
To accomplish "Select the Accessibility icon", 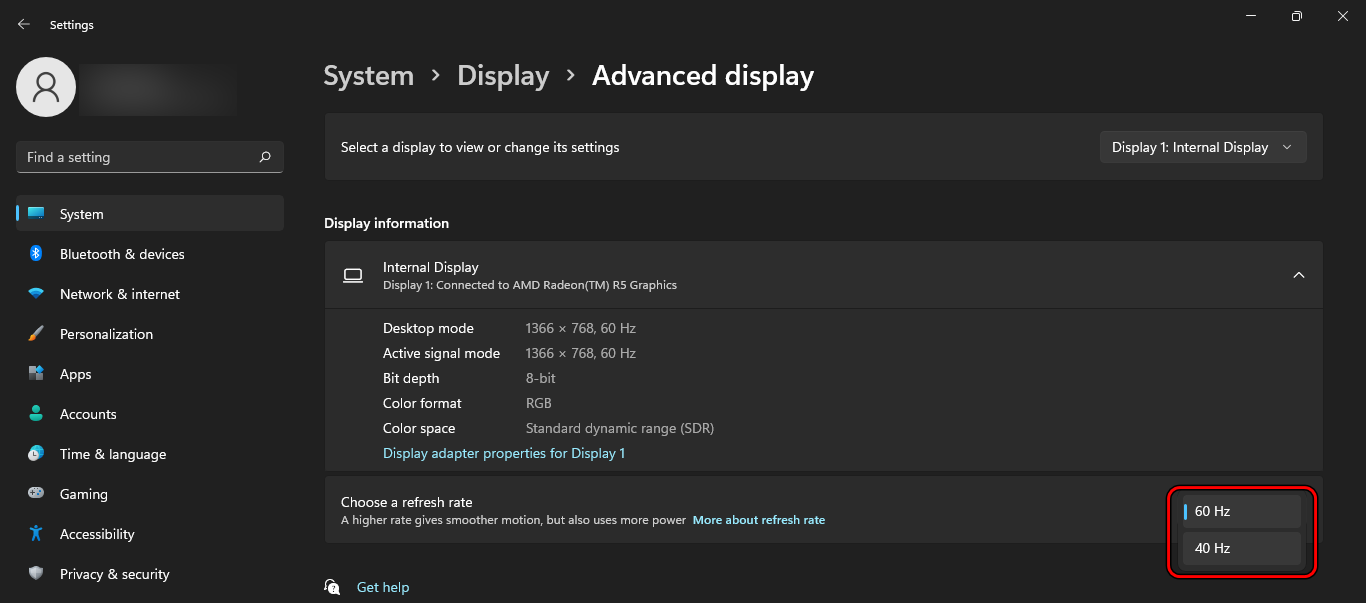I will pyautogui.click(x=37, y=534).
